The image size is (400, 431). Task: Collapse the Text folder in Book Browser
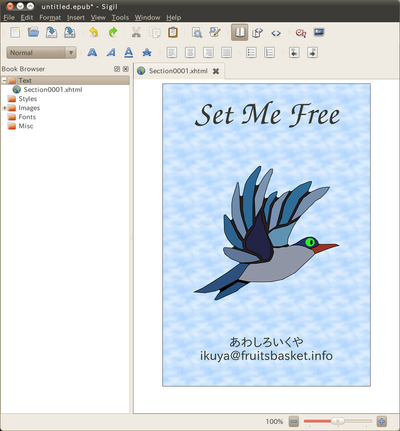click(x=4, y=80)
